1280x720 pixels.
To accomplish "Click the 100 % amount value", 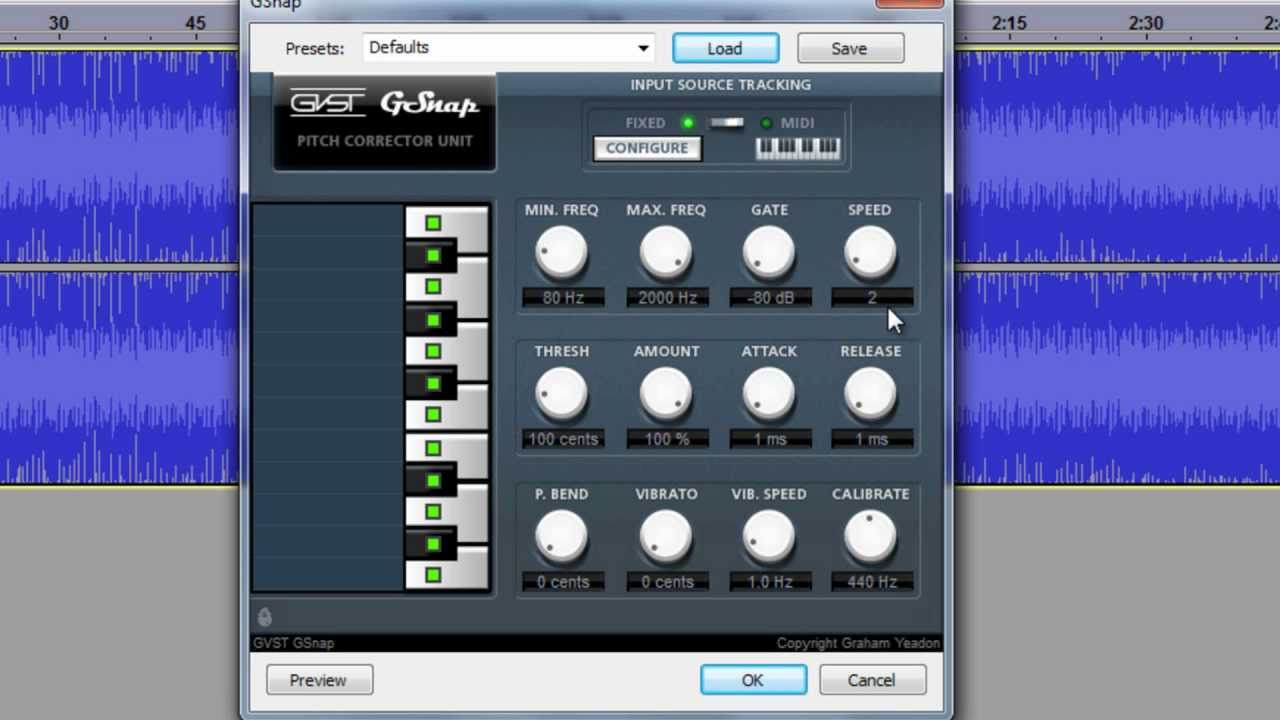I will click(667, 439).
